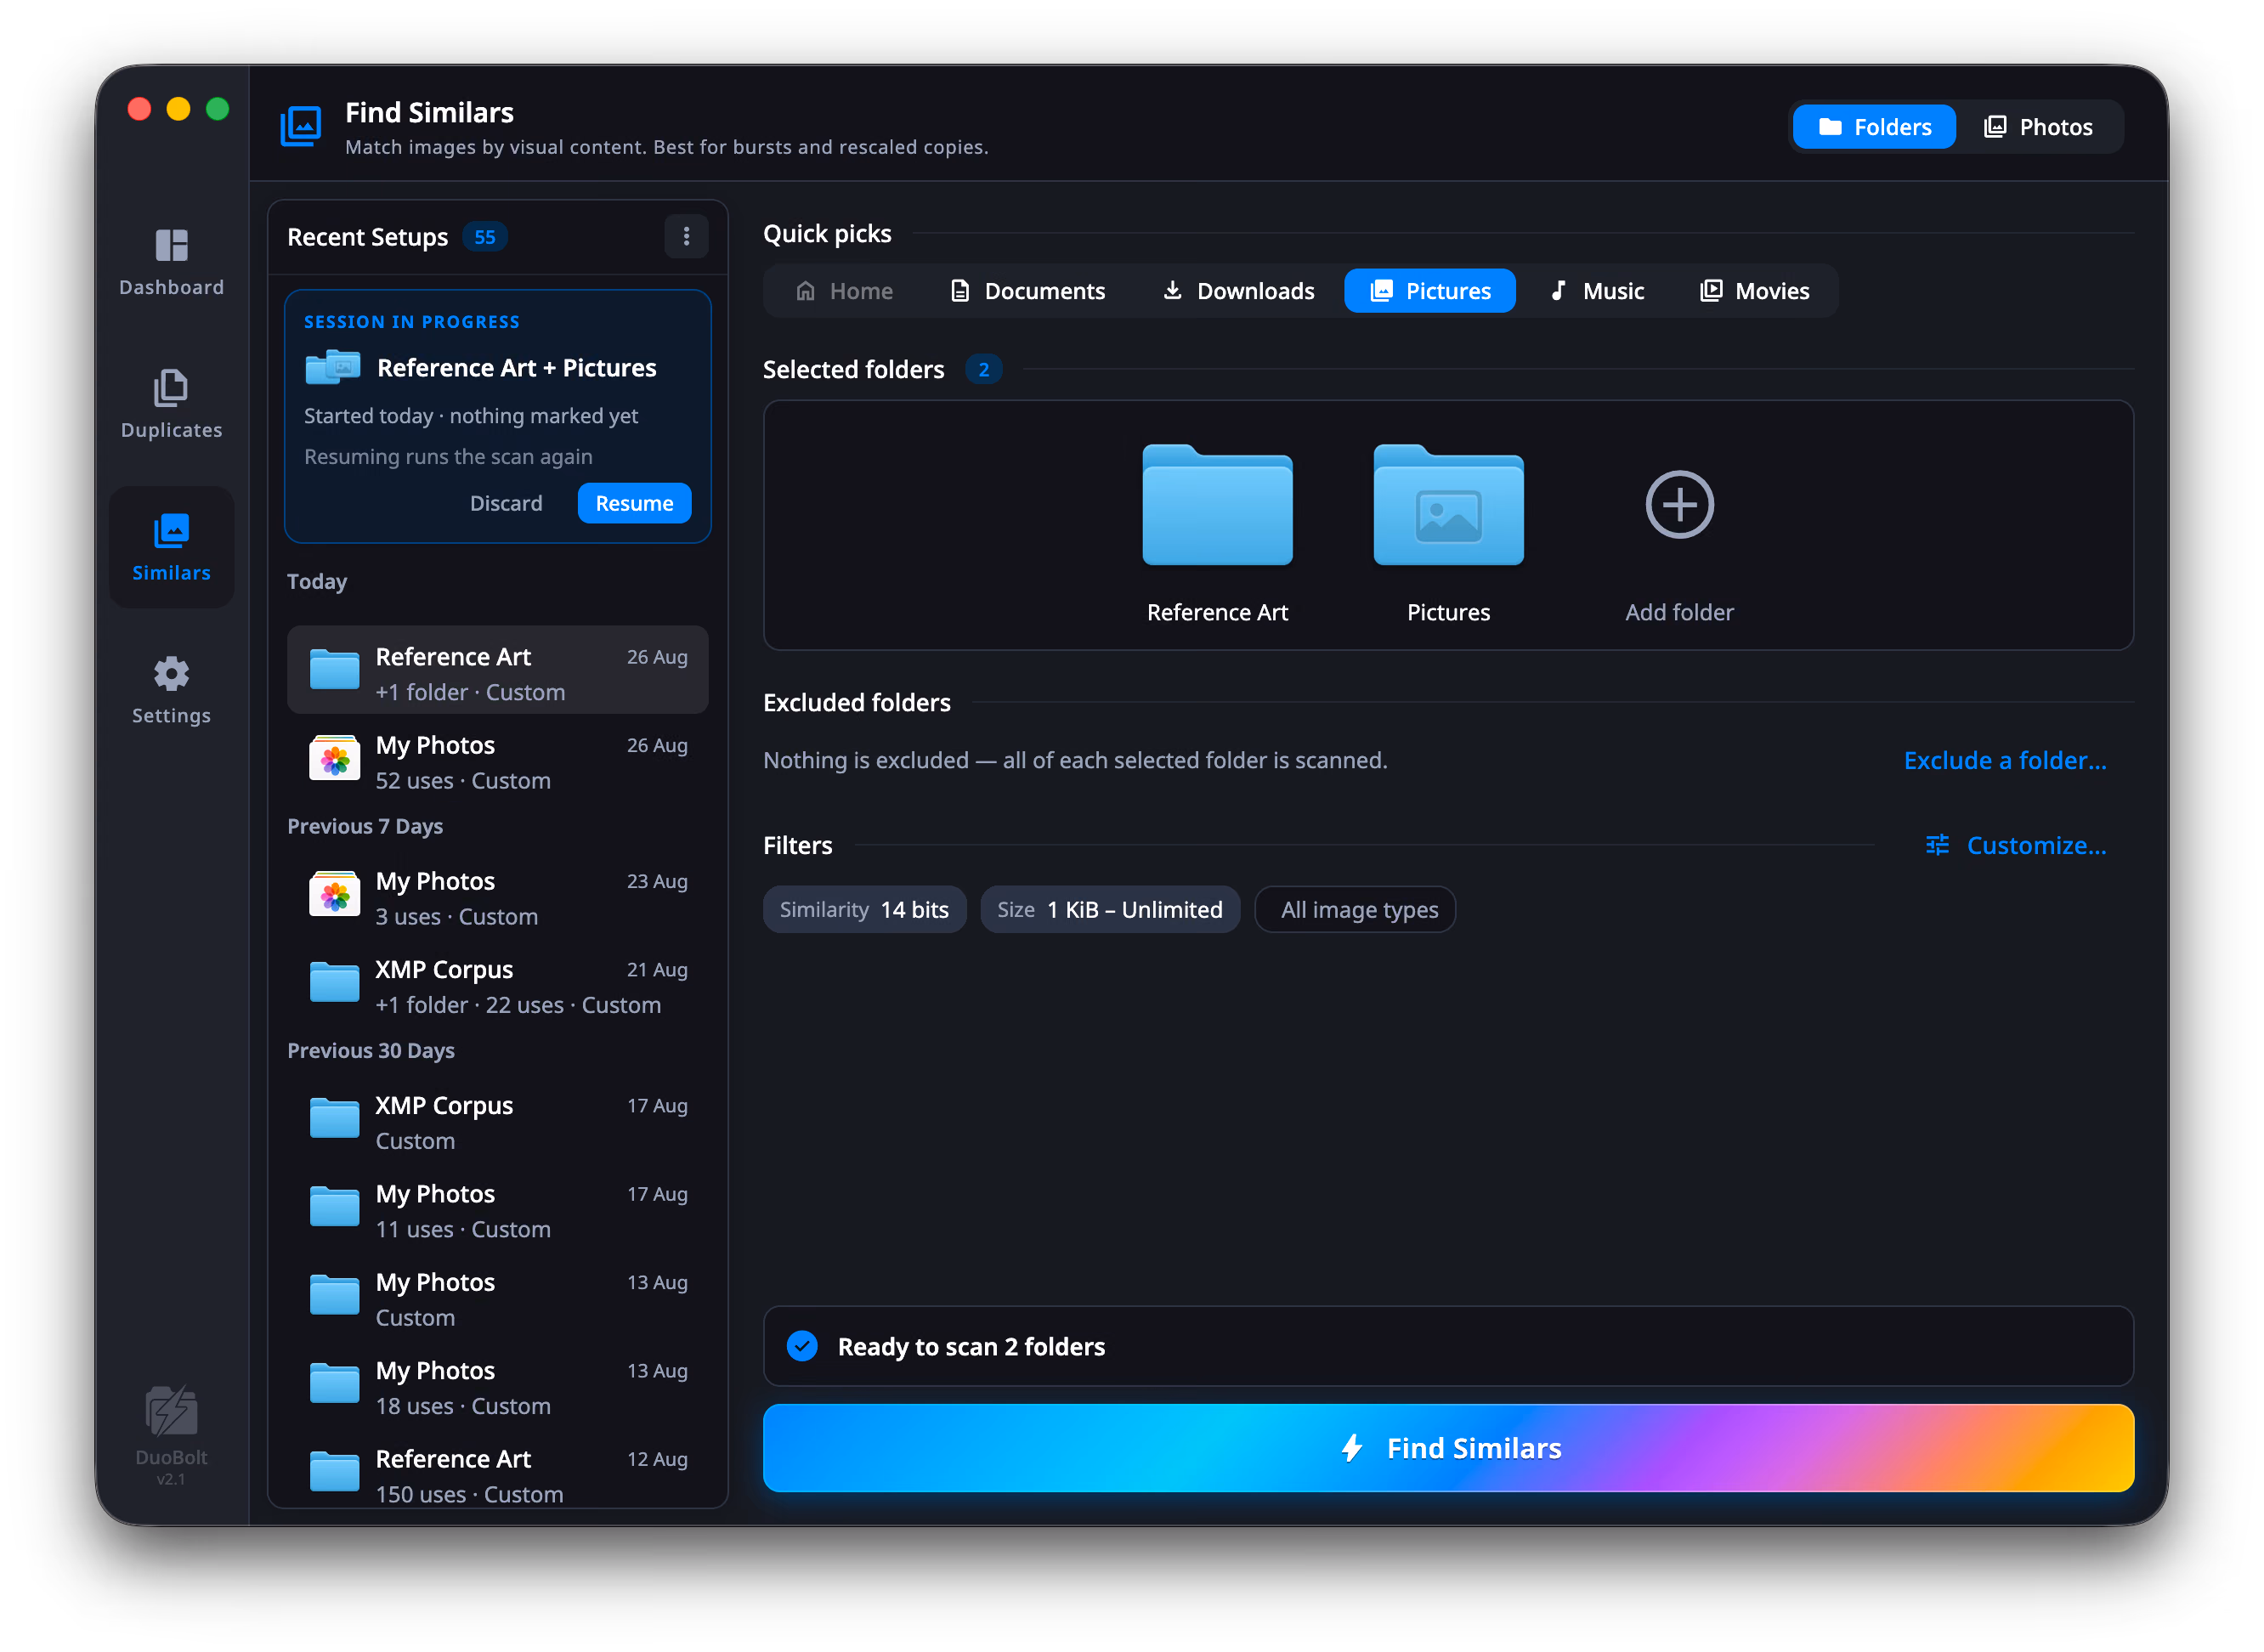Click the Pictures selected folder icon

coord(1448,505)
